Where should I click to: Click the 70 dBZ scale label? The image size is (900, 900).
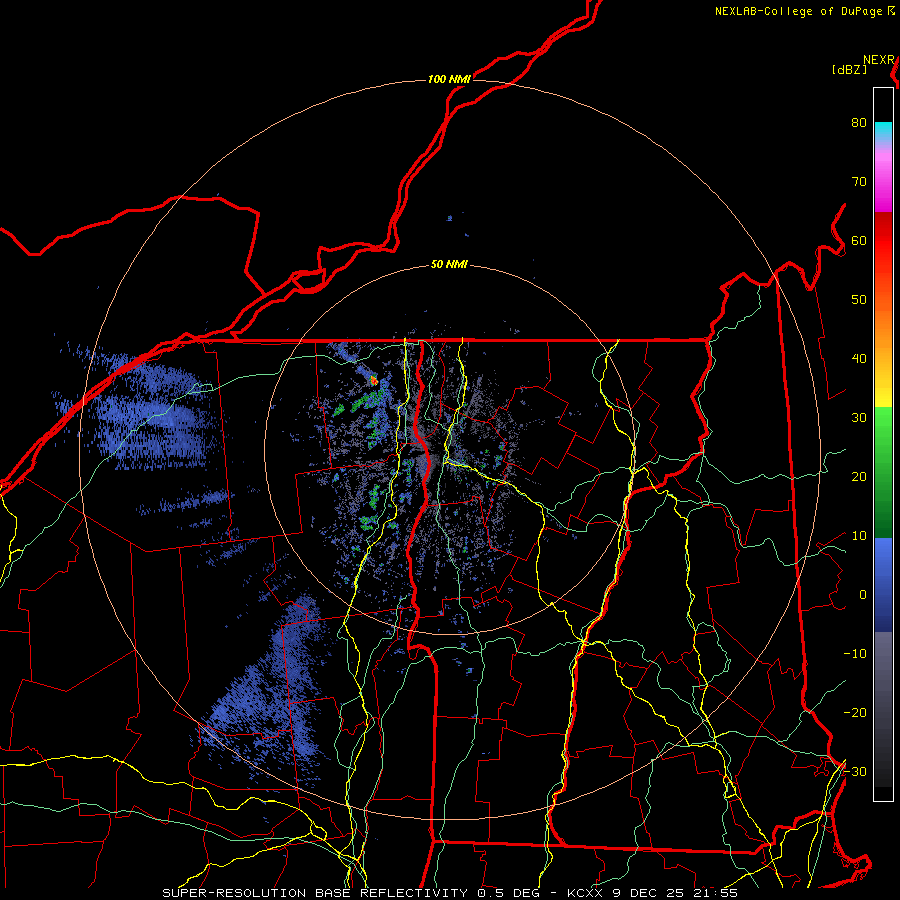click(x=859, y=181)
